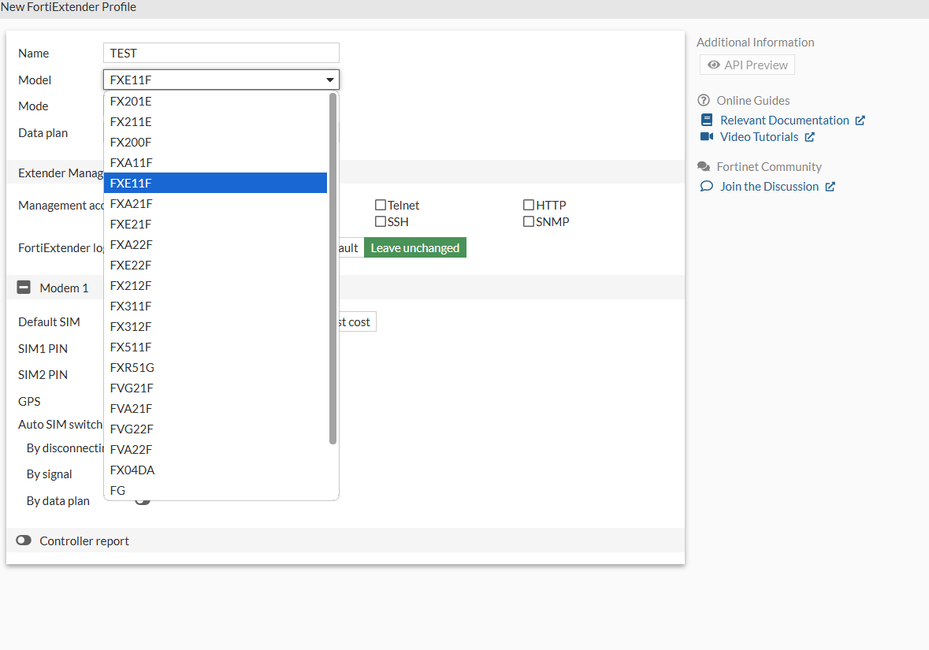Click the Online Guides help icon
Viewport: 929px width, 650px height.
coord(703,100)
